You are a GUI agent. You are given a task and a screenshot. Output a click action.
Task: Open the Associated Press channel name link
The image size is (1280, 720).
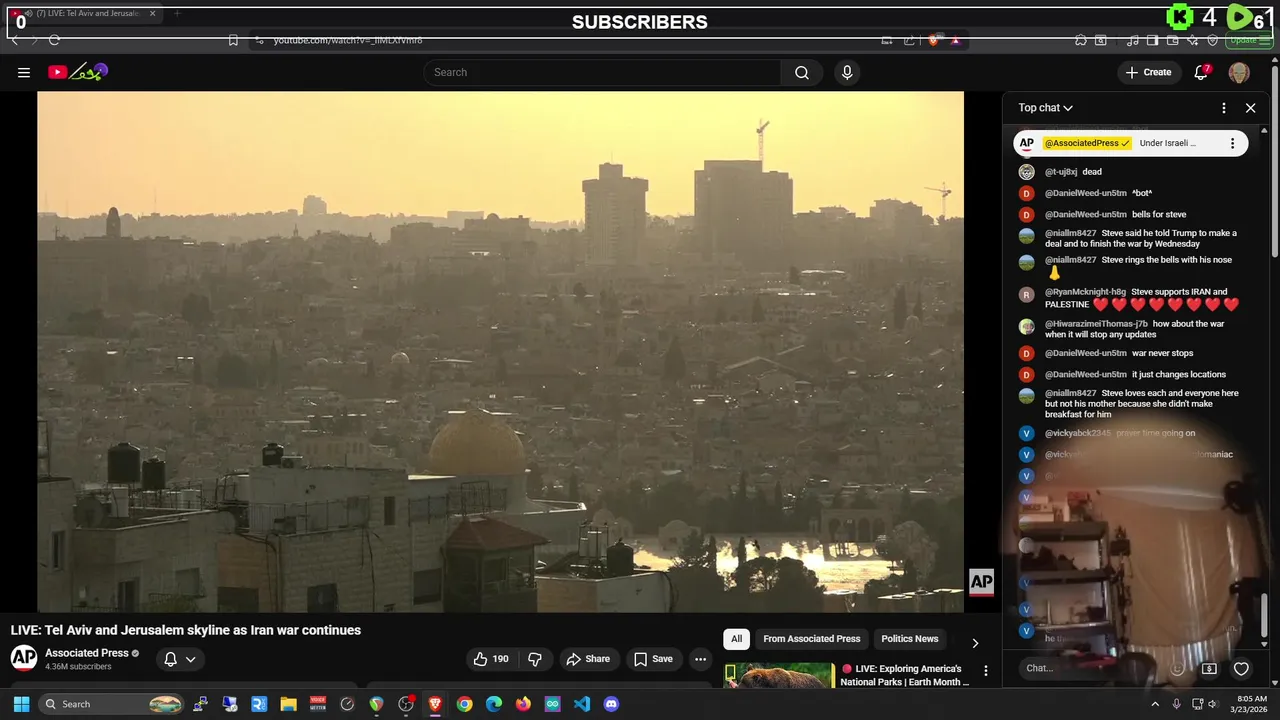87,653
